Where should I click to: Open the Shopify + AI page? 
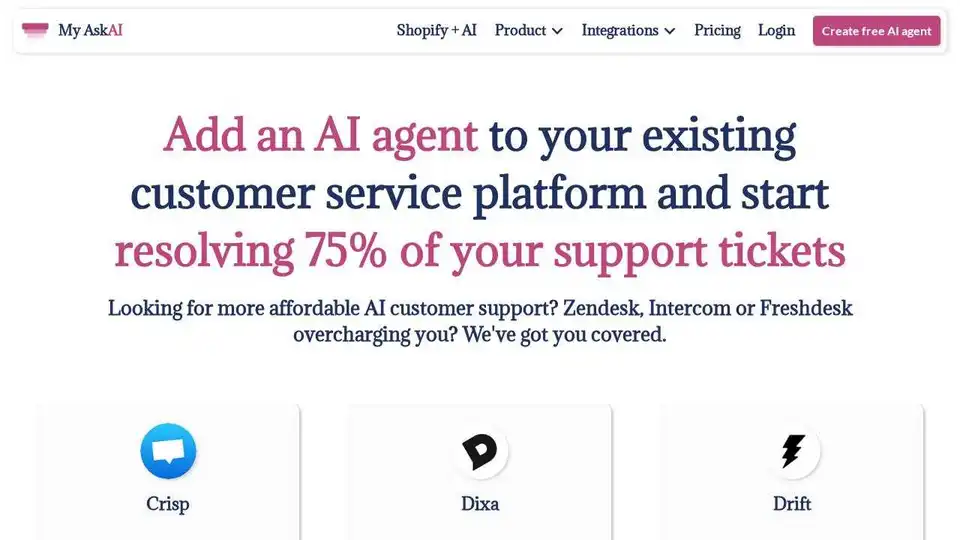tap(437, 30)
